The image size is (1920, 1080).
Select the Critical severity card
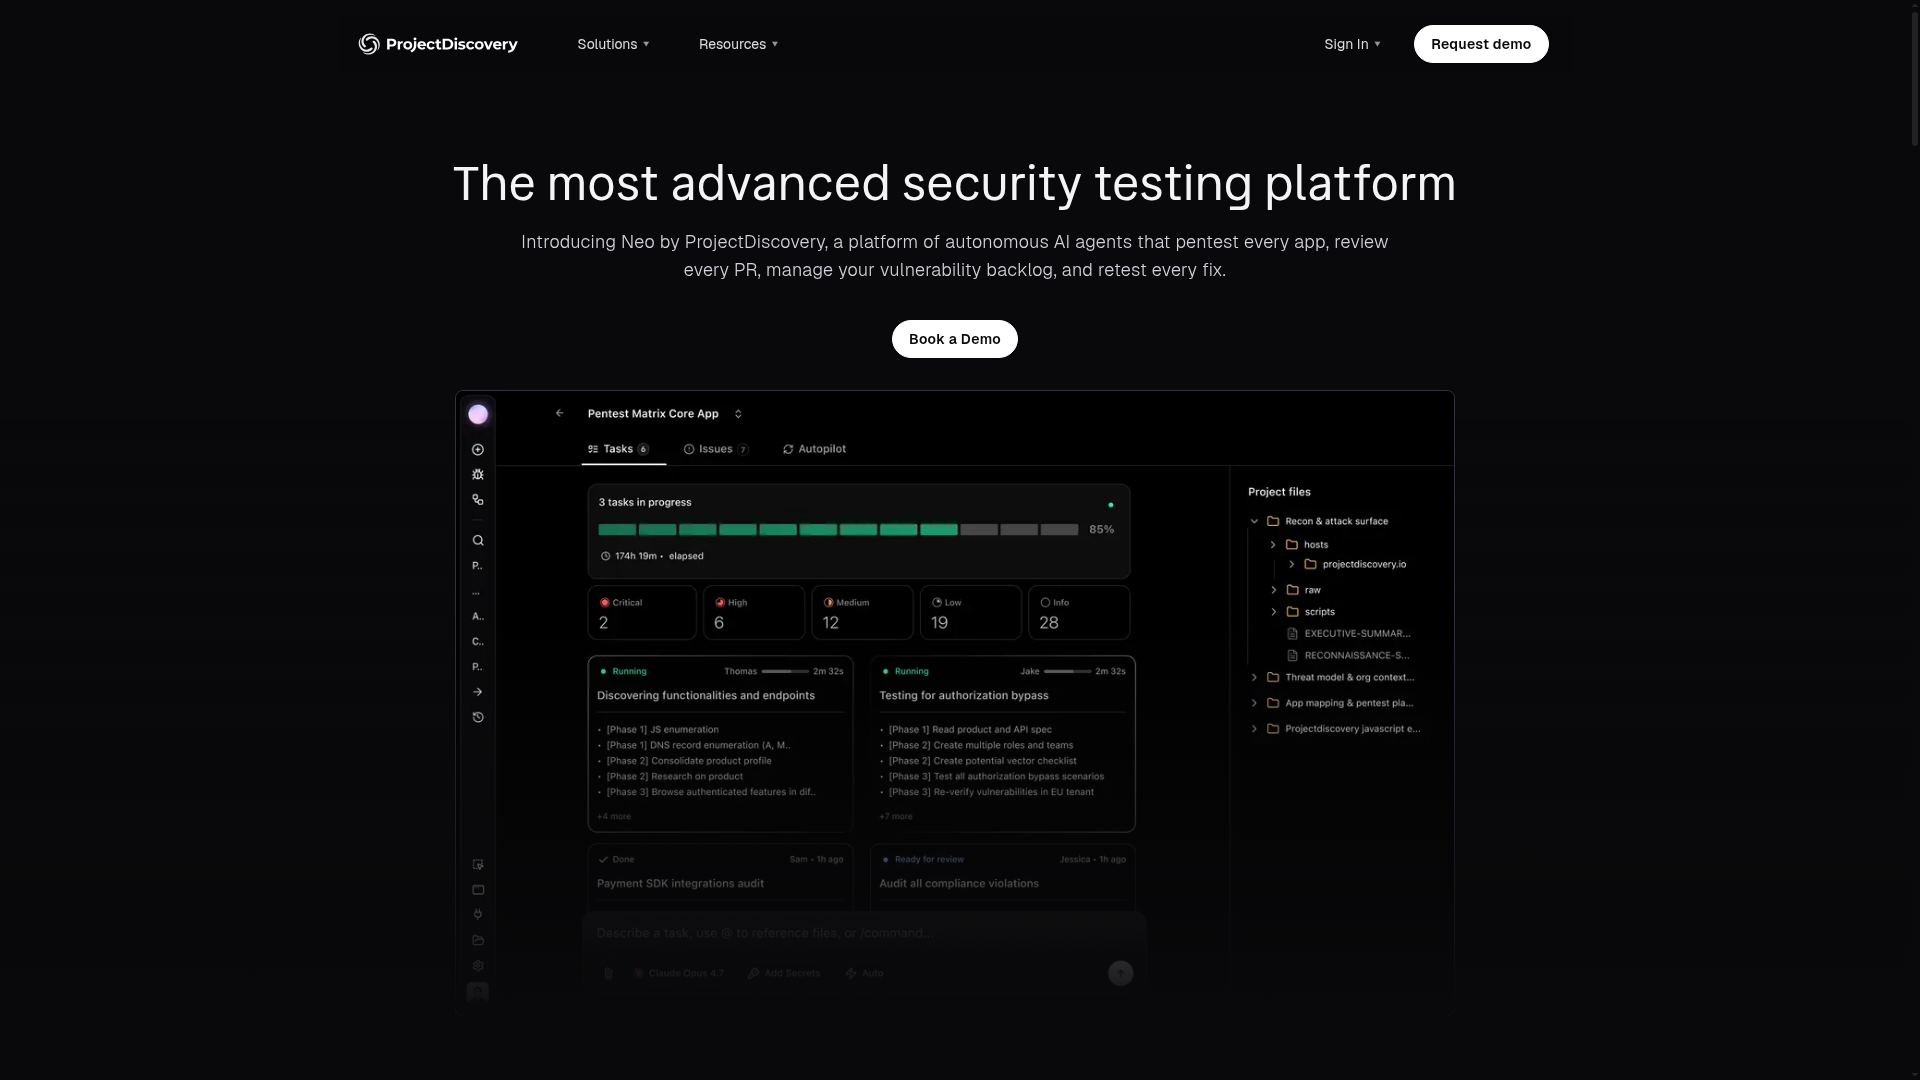click(x=642, y=612)
